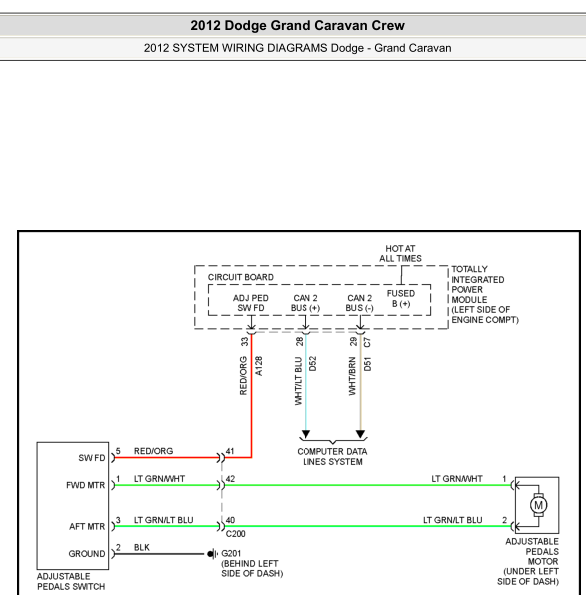Click the green wire between pin 42 and motor
This screenshot has height=595, width=586.
[368, 485]
